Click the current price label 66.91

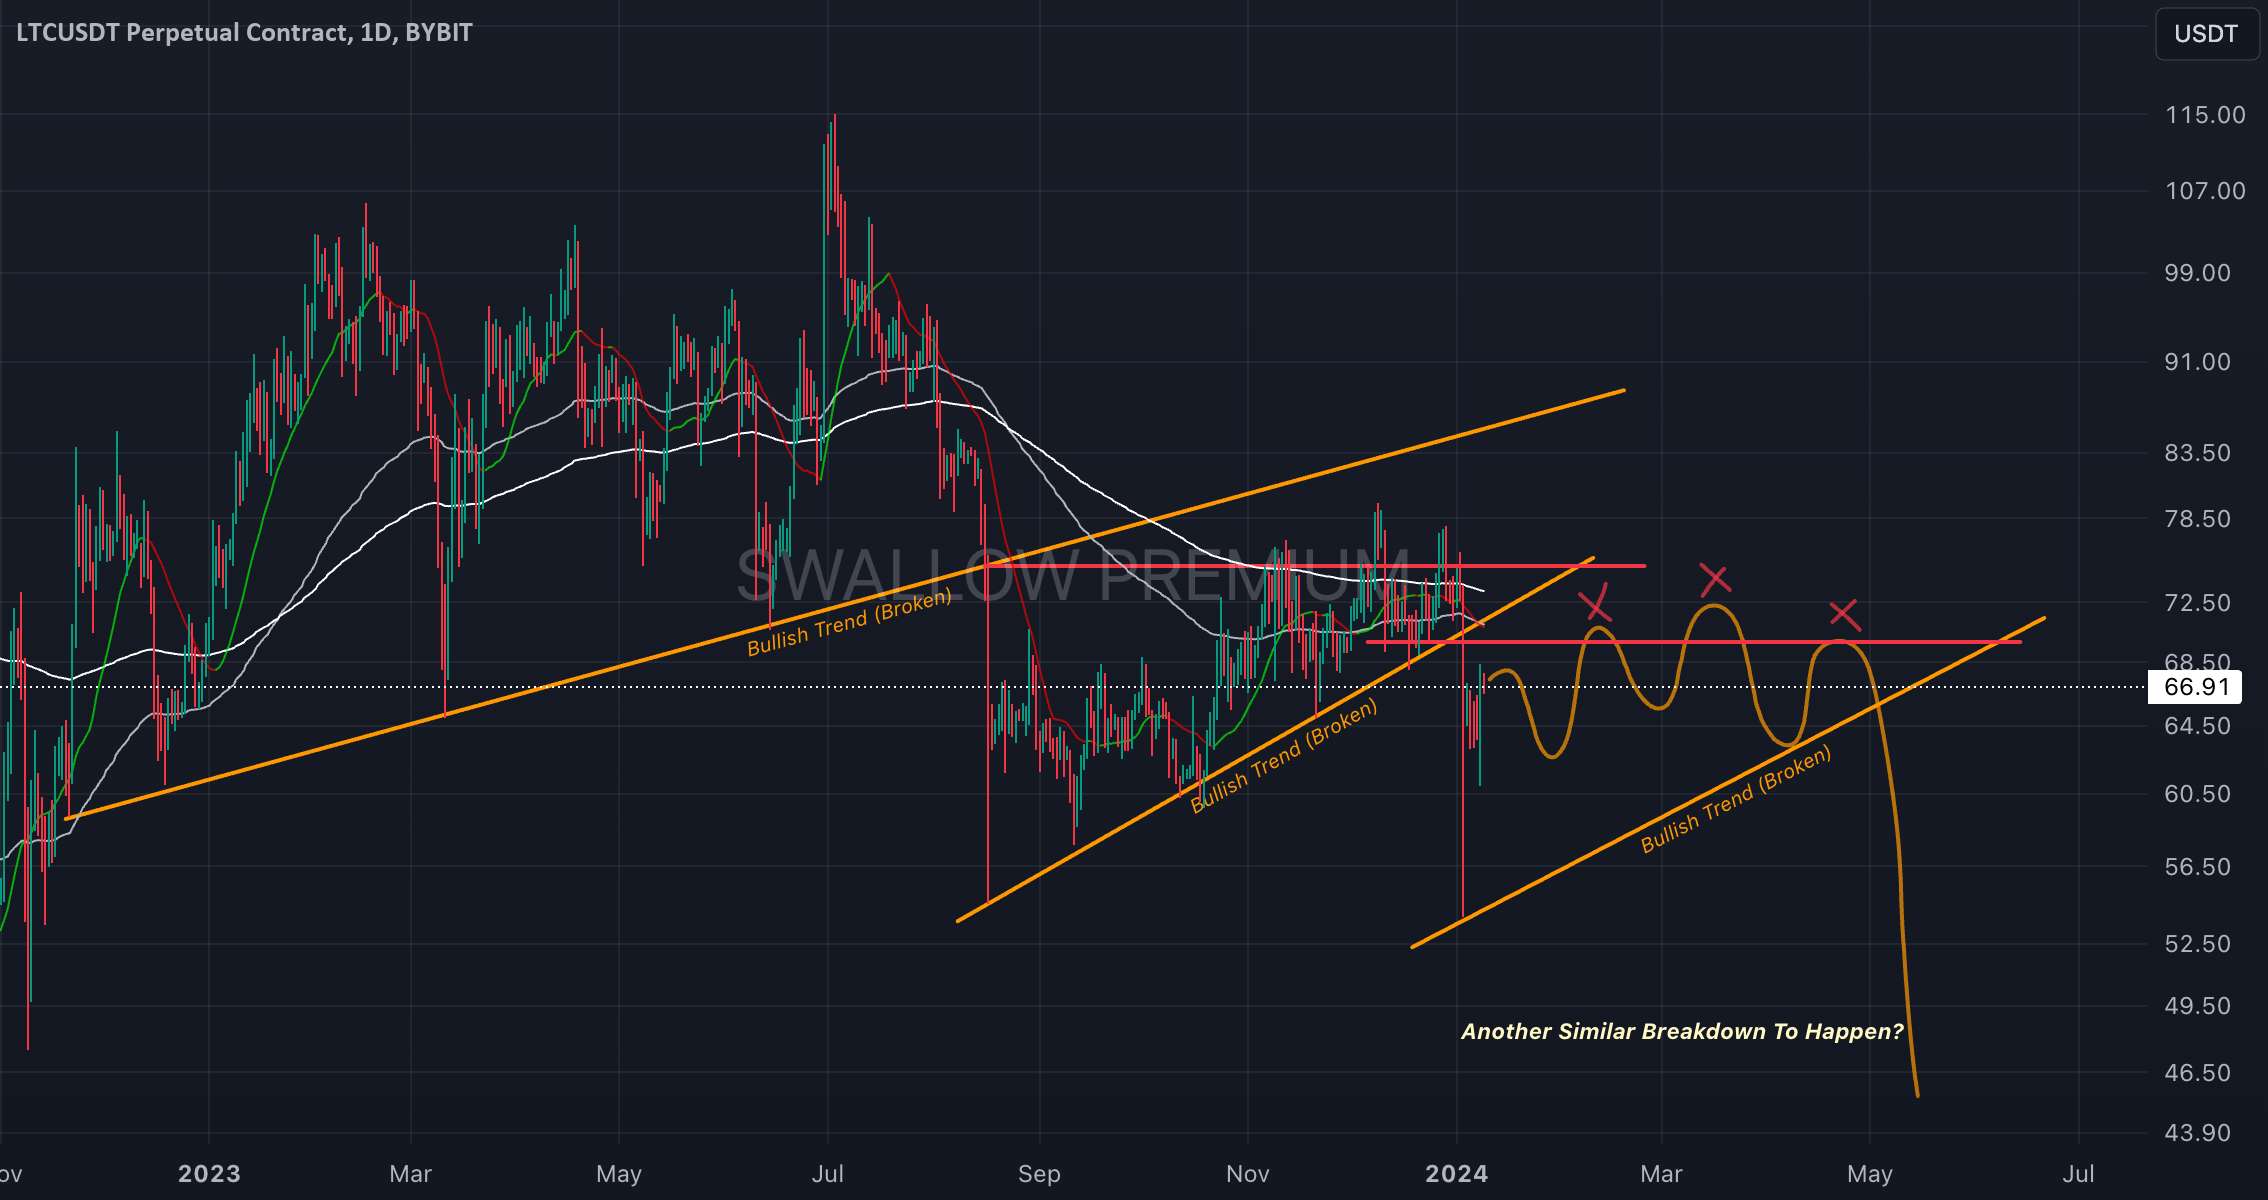click(2195, 687)
